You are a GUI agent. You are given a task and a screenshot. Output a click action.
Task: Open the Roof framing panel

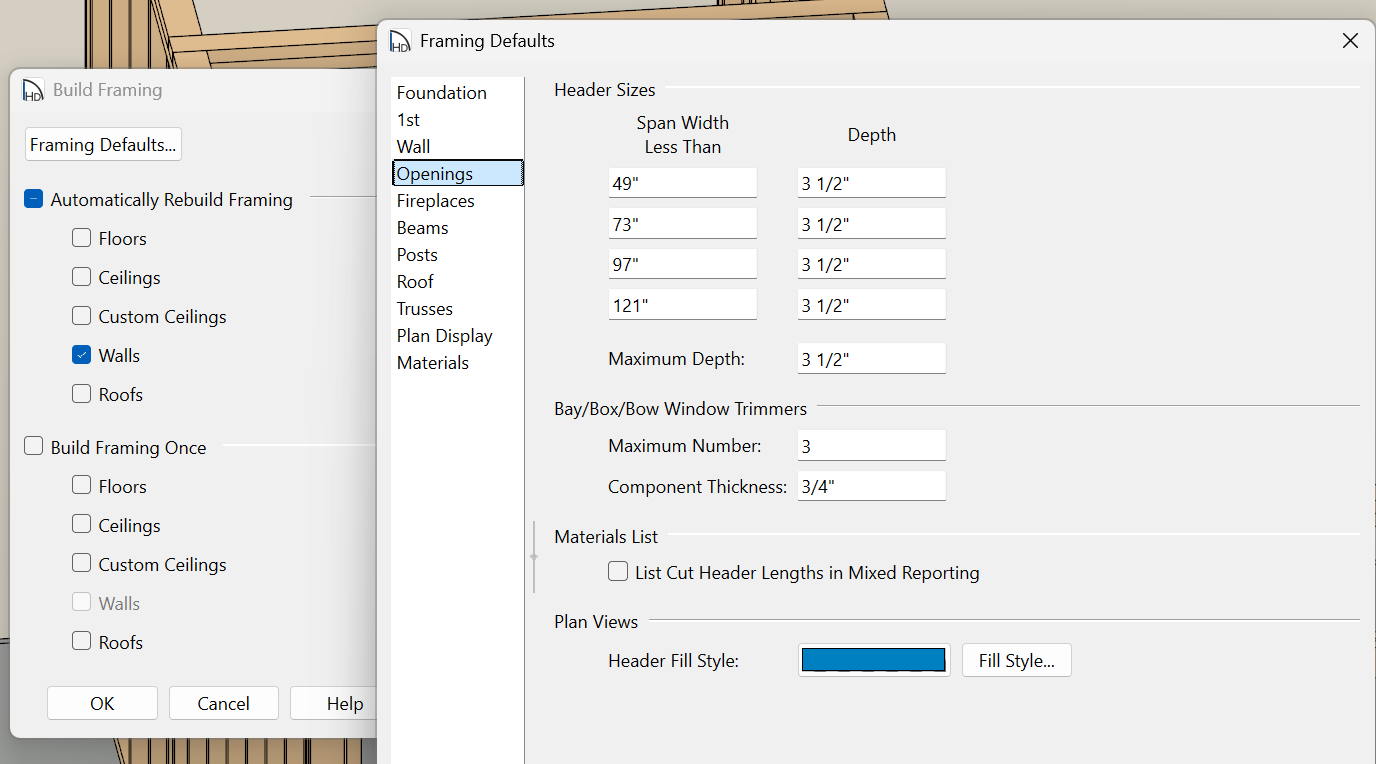tap(415, 282)
